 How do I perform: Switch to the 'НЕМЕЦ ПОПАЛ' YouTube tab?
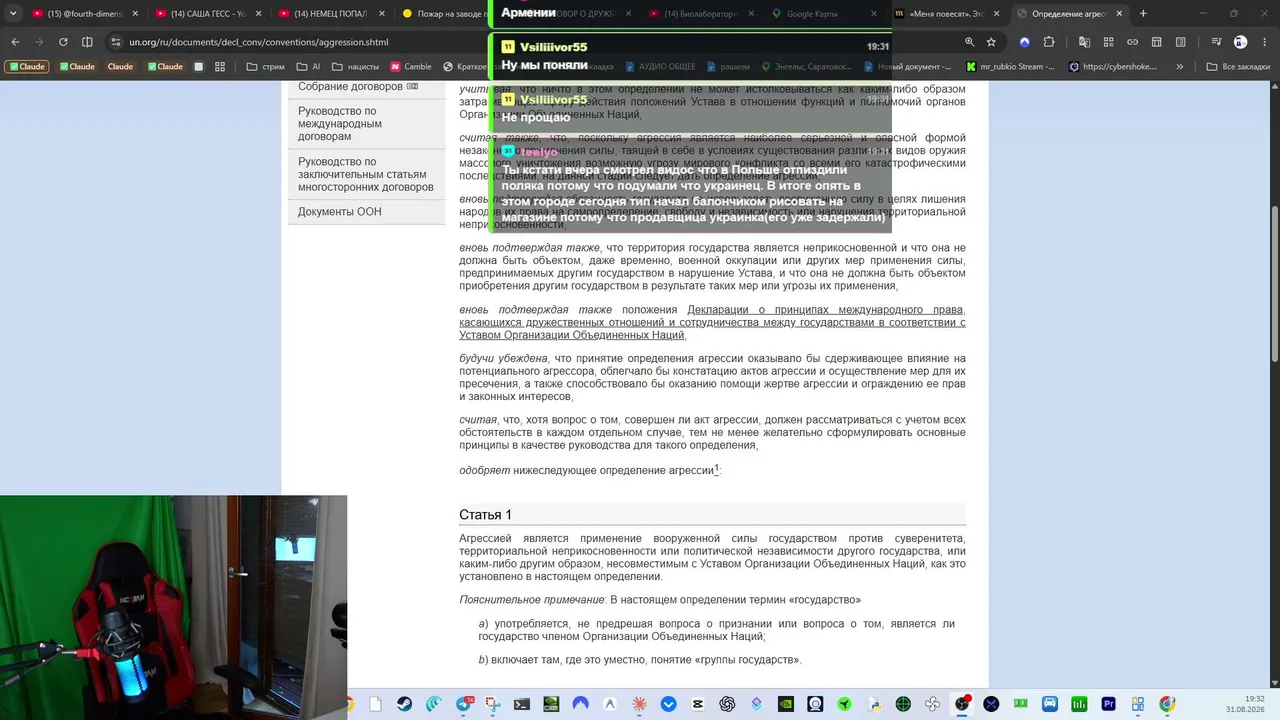click(331, 14)
